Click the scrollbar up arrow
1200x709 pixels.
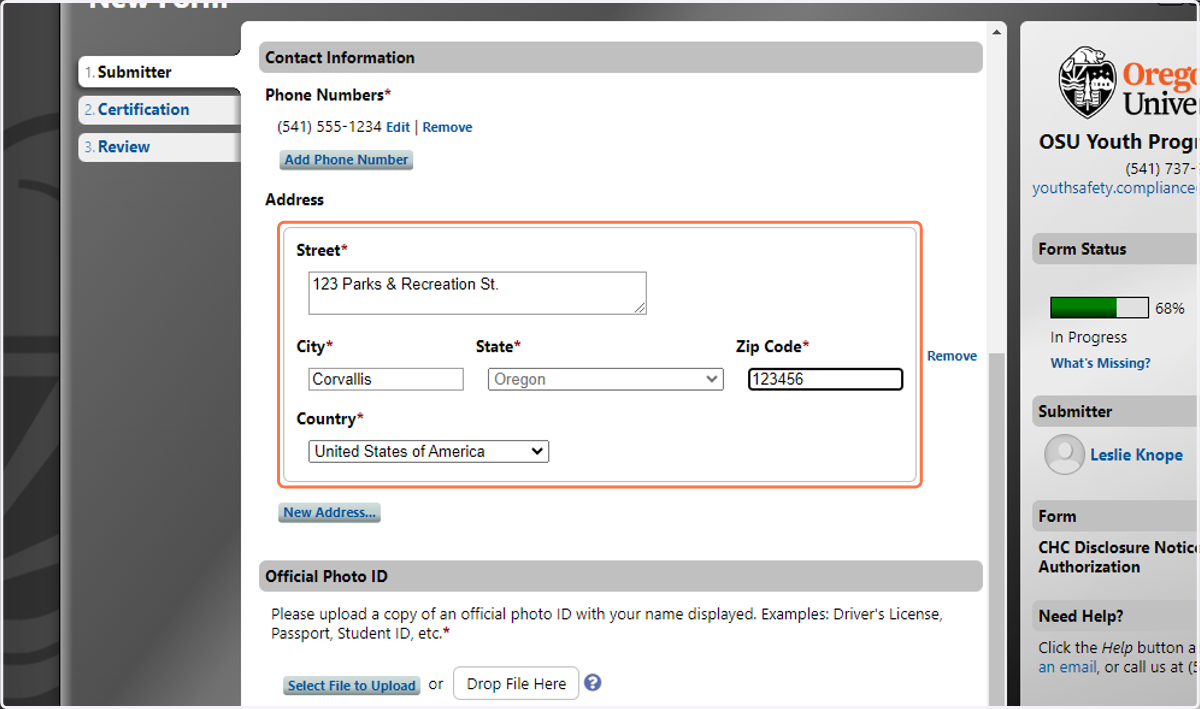point(997,31)
